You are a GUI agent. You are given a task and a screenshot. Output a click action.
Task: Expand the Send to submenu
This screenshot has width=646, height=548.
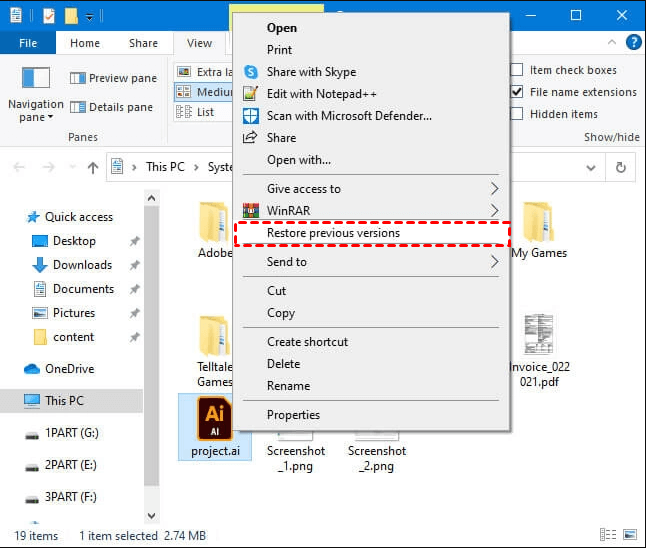(x=495, y=262)
